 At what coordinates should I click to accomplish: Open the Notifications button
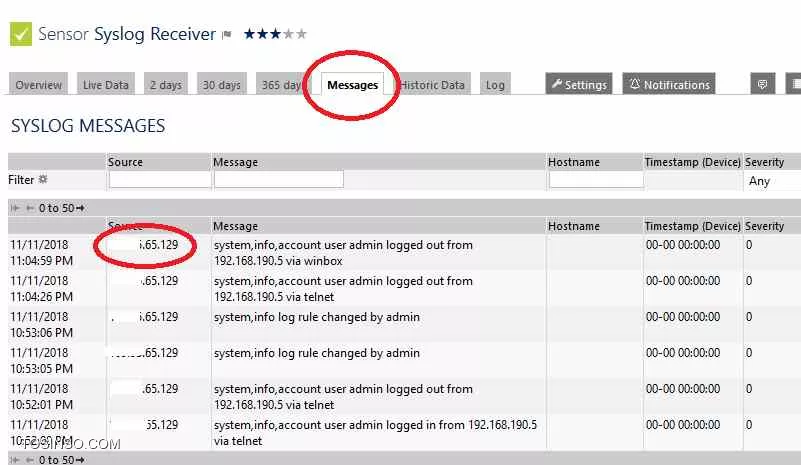click(x=669, y=84)
